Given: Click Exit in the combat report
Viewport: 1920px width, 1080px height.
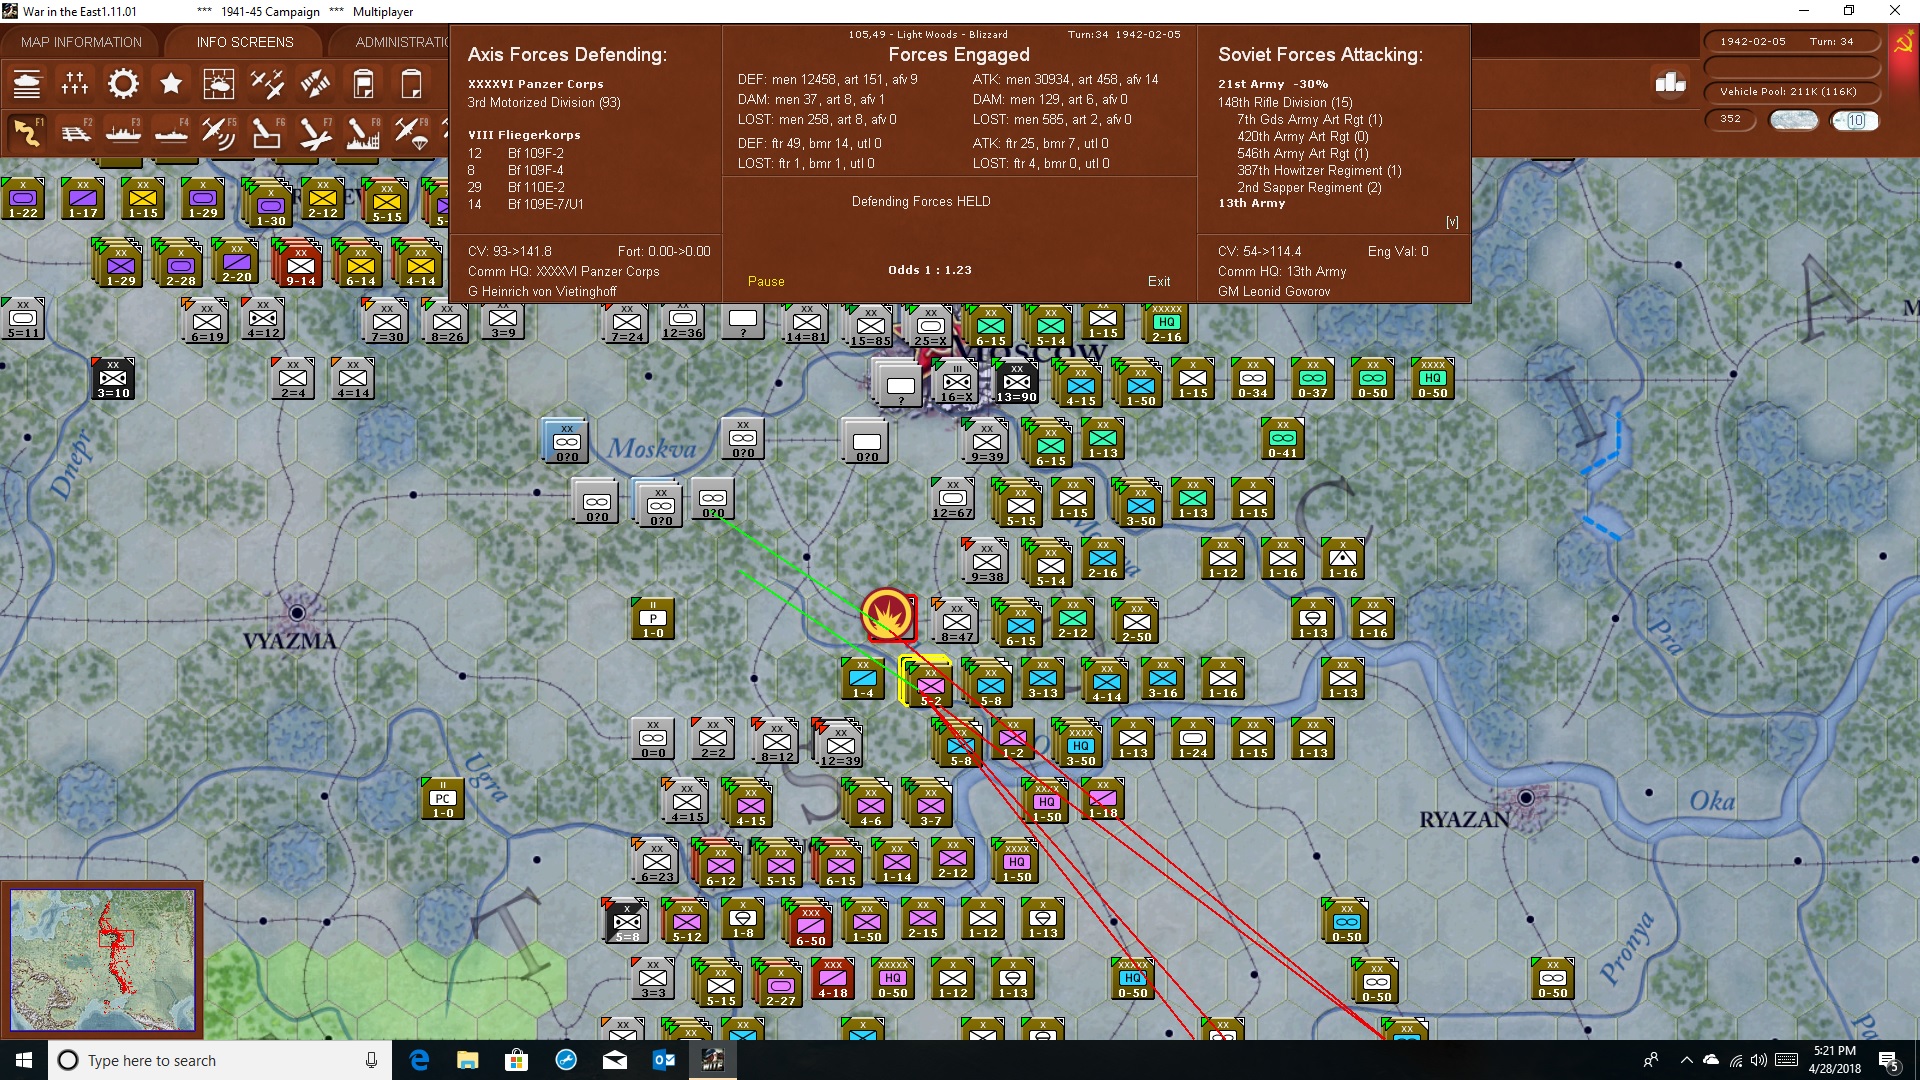Looking at the screenshot, I should (x=1159, y=282).
